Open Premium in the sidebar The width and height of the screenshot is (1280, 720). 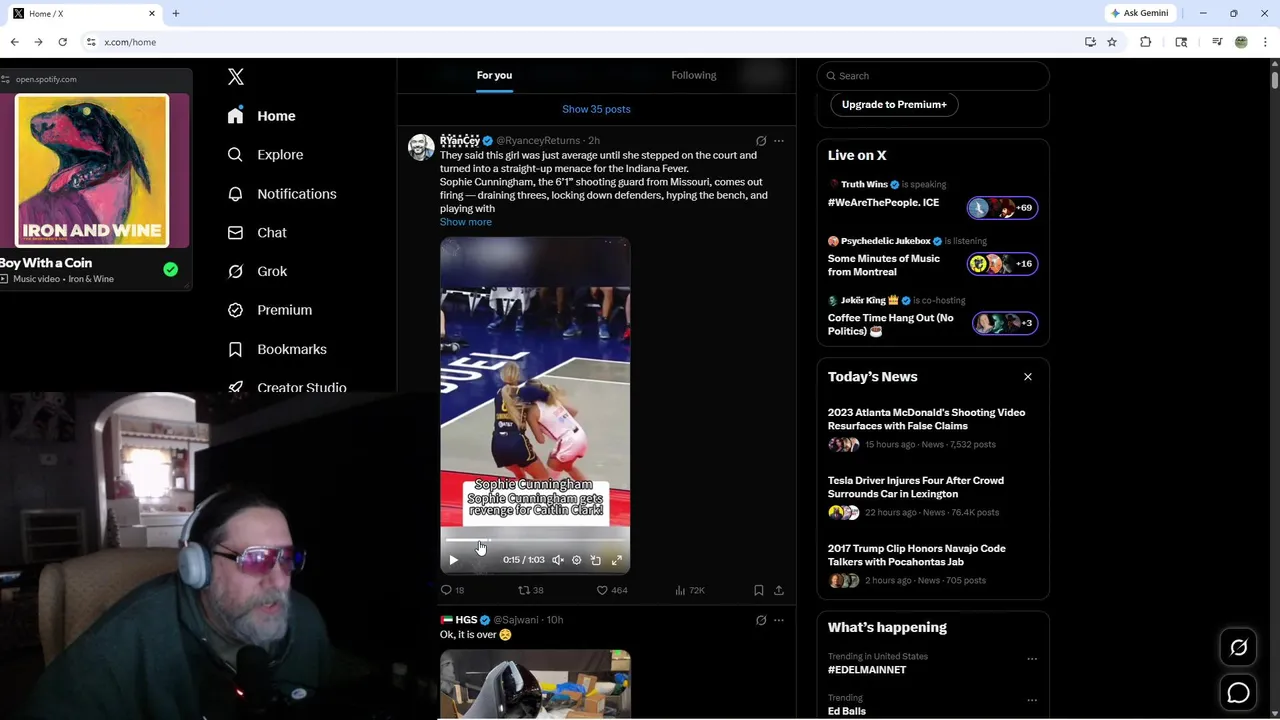[270, 310]
